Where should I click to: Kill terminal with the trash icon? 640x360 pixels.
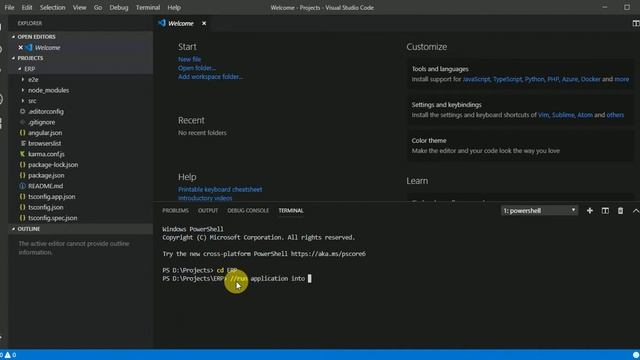pos(620,211)
